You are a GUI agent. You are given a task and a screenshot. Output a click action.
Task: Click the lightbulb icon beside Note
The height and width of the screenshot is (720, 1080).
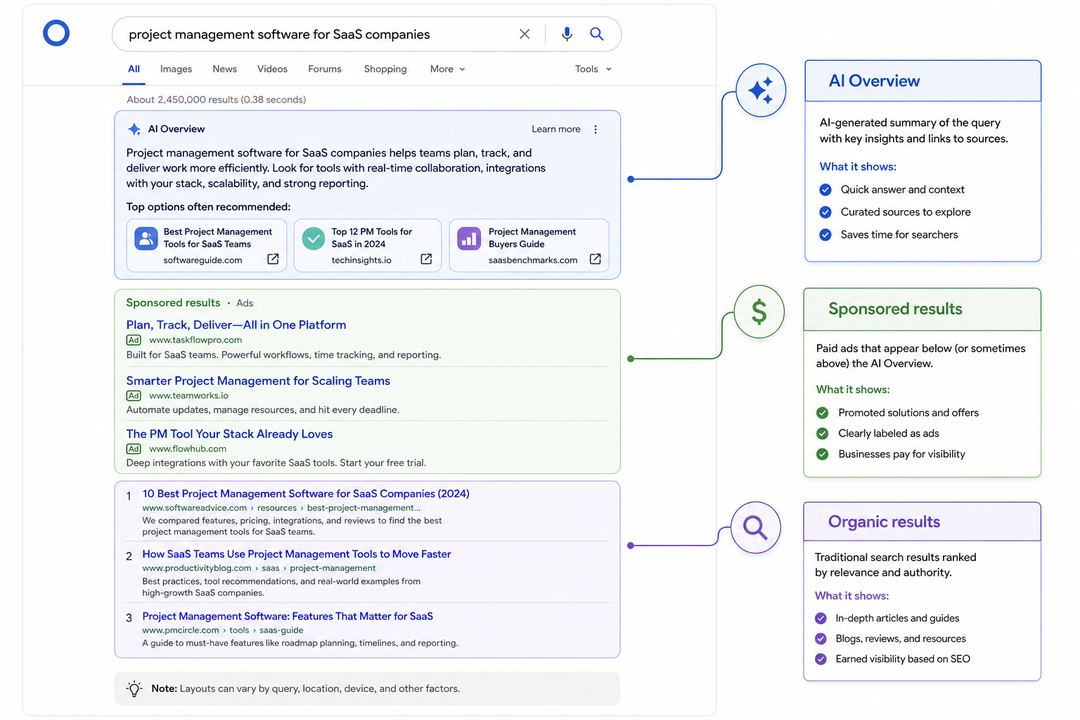click(134, 688)
